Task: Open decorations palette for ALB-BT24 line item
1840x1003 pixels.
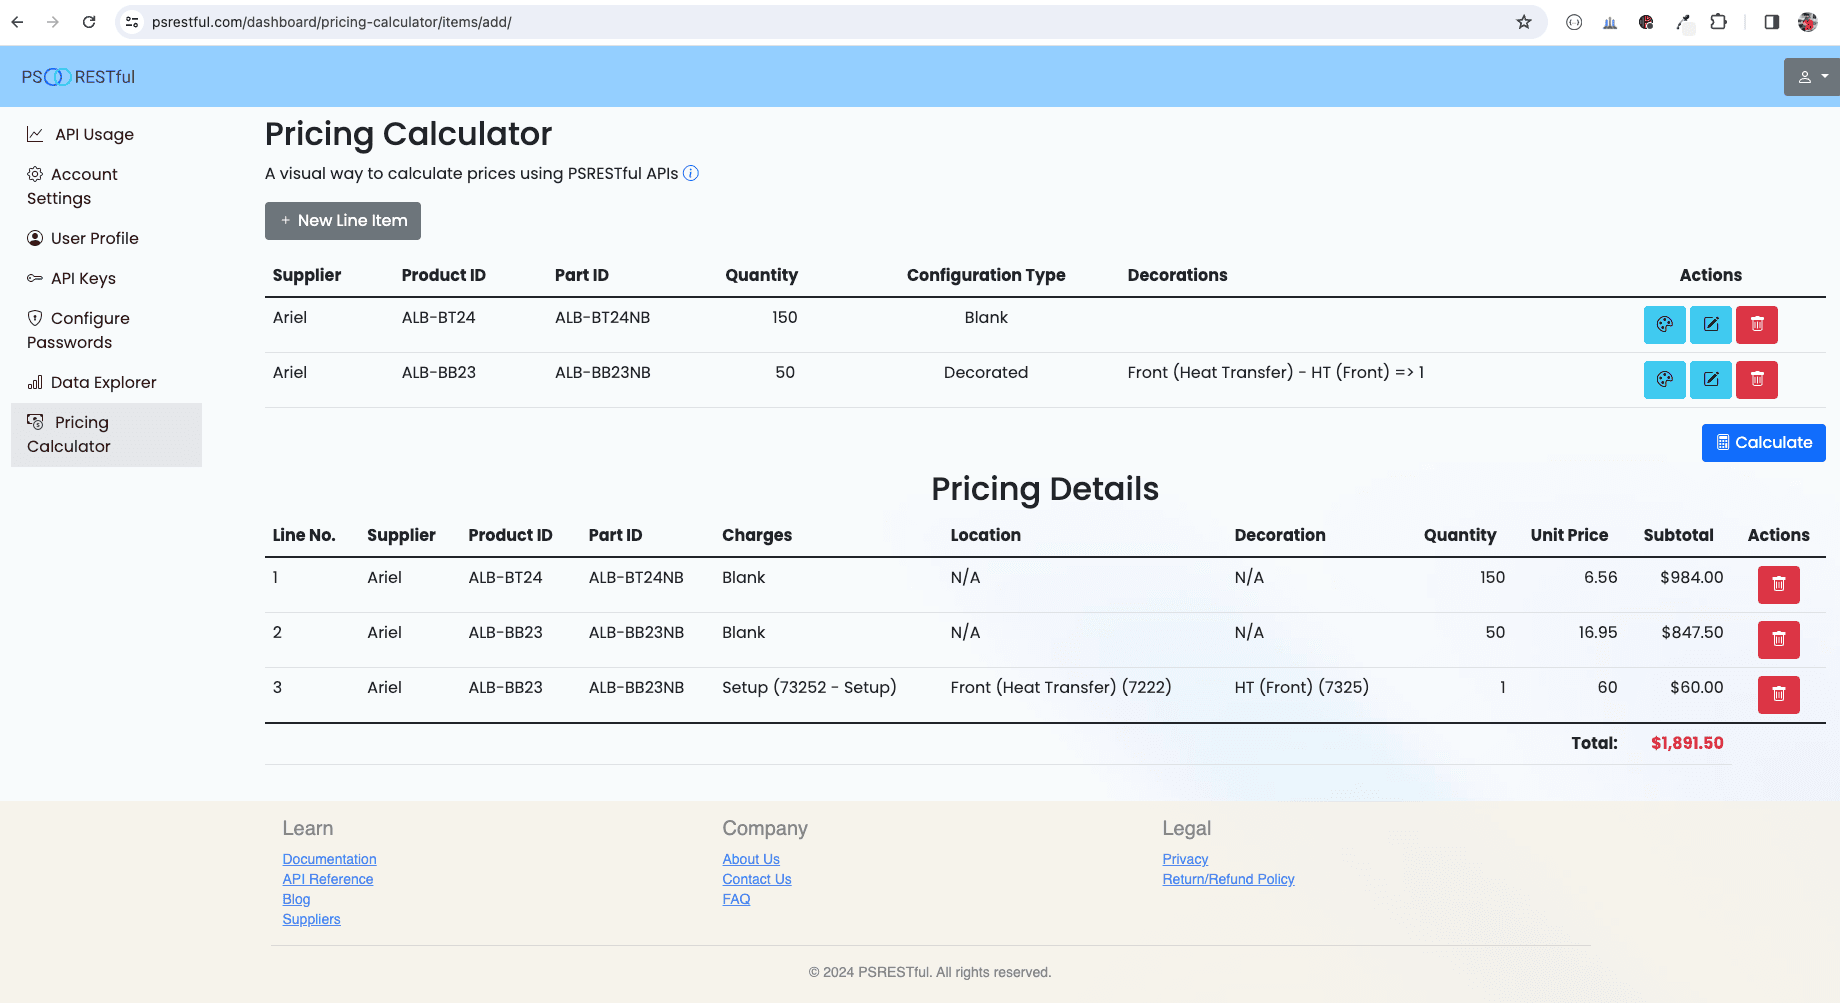Action: (x=1664, y=325)
